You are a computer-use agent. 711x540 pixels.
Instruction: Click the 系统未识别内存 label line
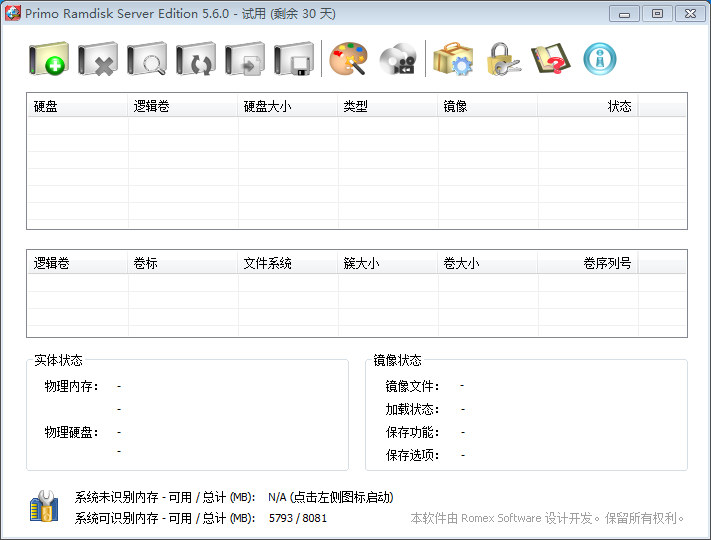[165, 497]
